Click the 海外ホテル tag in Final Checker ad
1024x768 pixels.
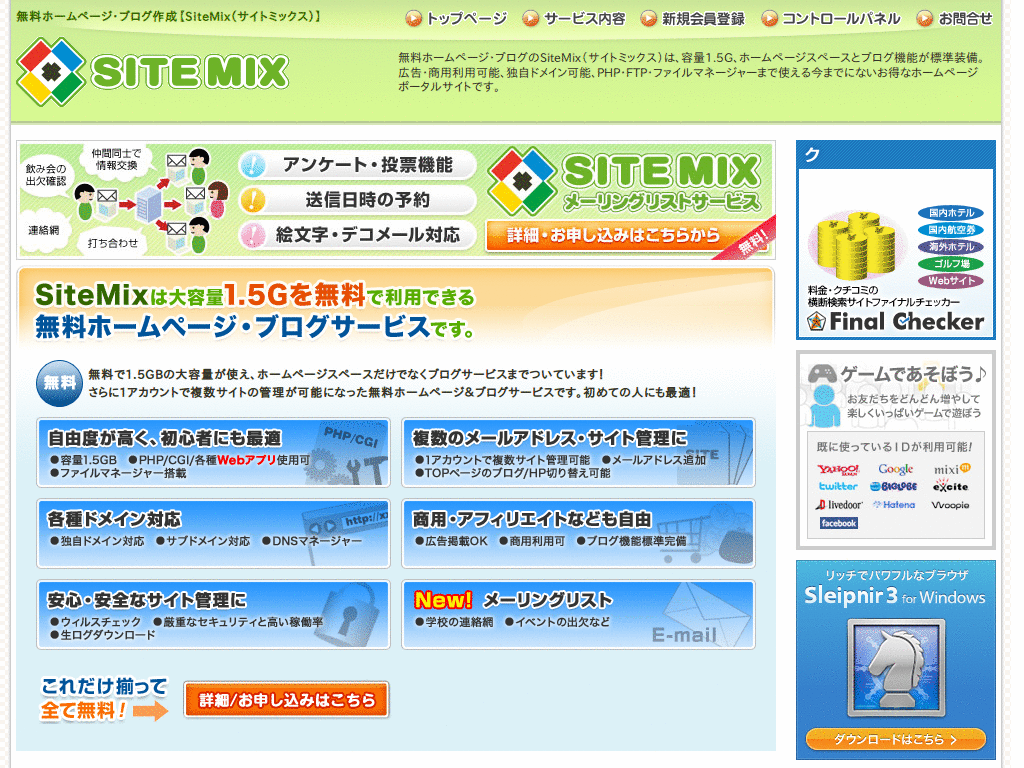tap(951, 247)
